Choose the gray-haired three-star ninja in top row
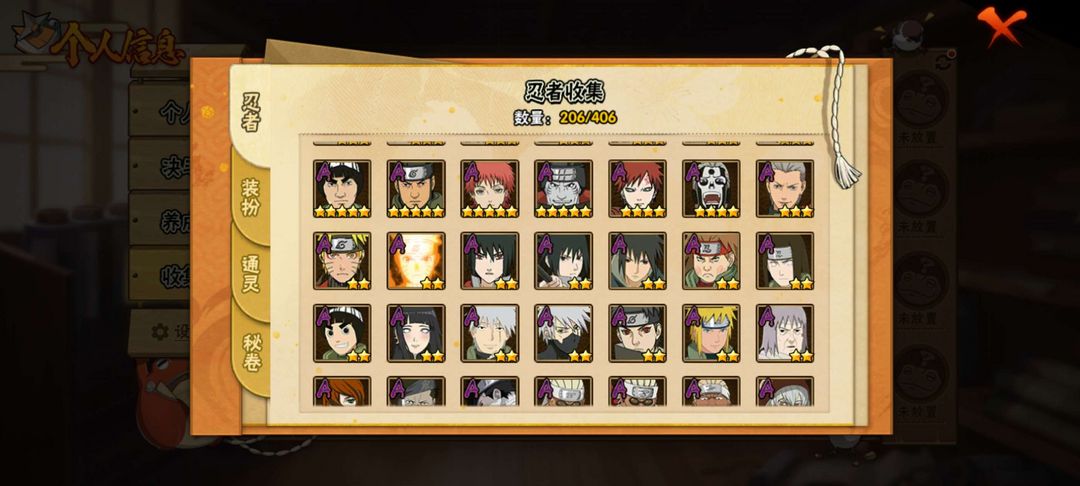 click(785, 189)
